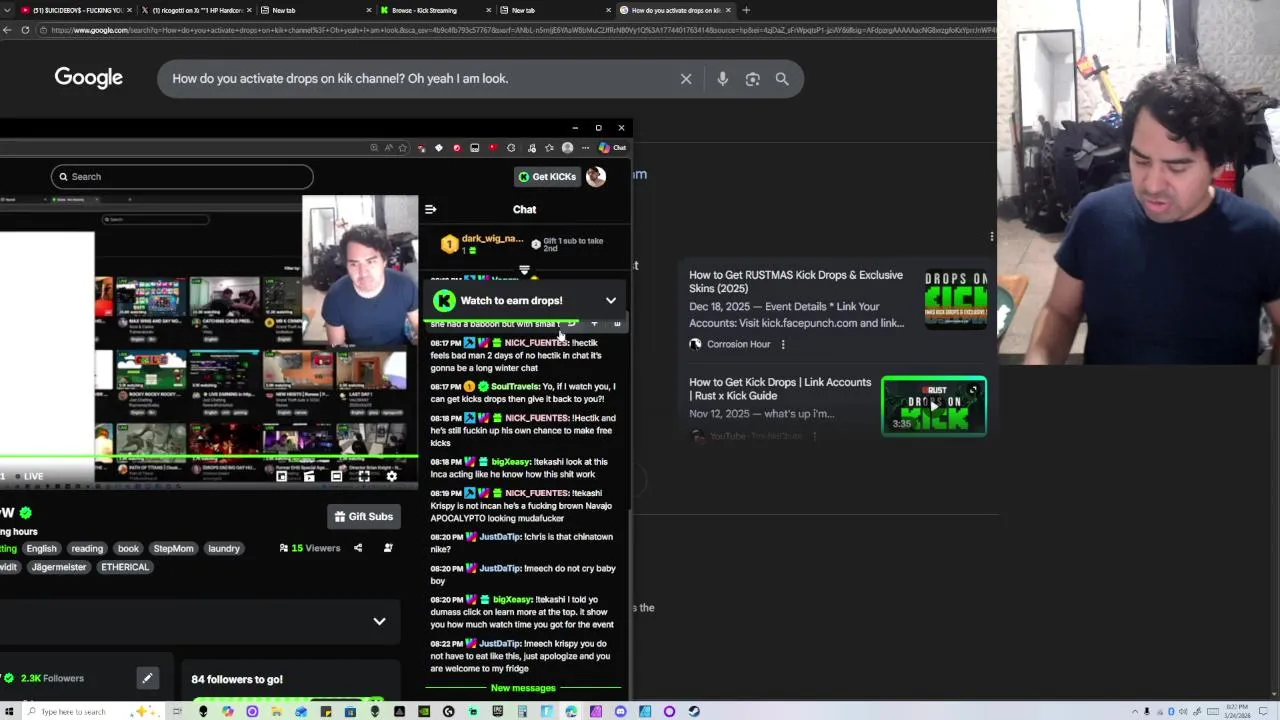Open Get KICKs in Kick window
The width and height of the screenshot is (1280, 720).
[x=547, y=177]
